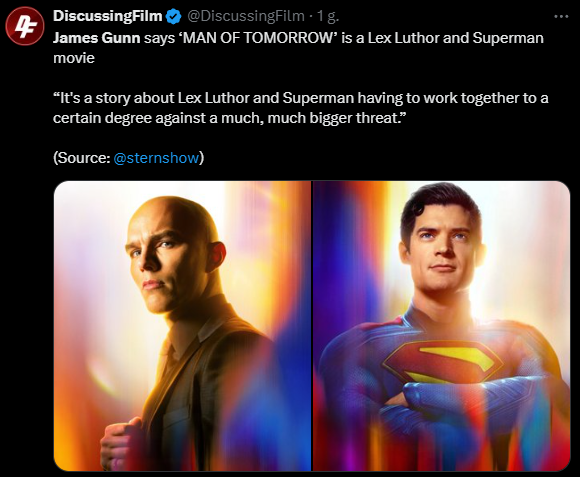Open the DiscussingFilm profile avatar
The image size is (580, 477).
[x=25, y=26]
